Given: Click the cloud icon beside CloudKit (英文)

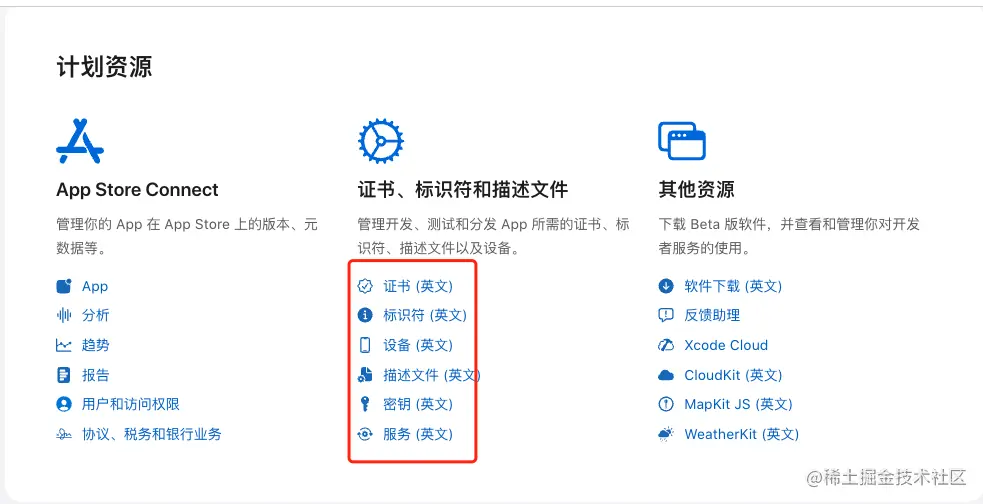Looking at the screenshot, I should (x=666, y=375).
